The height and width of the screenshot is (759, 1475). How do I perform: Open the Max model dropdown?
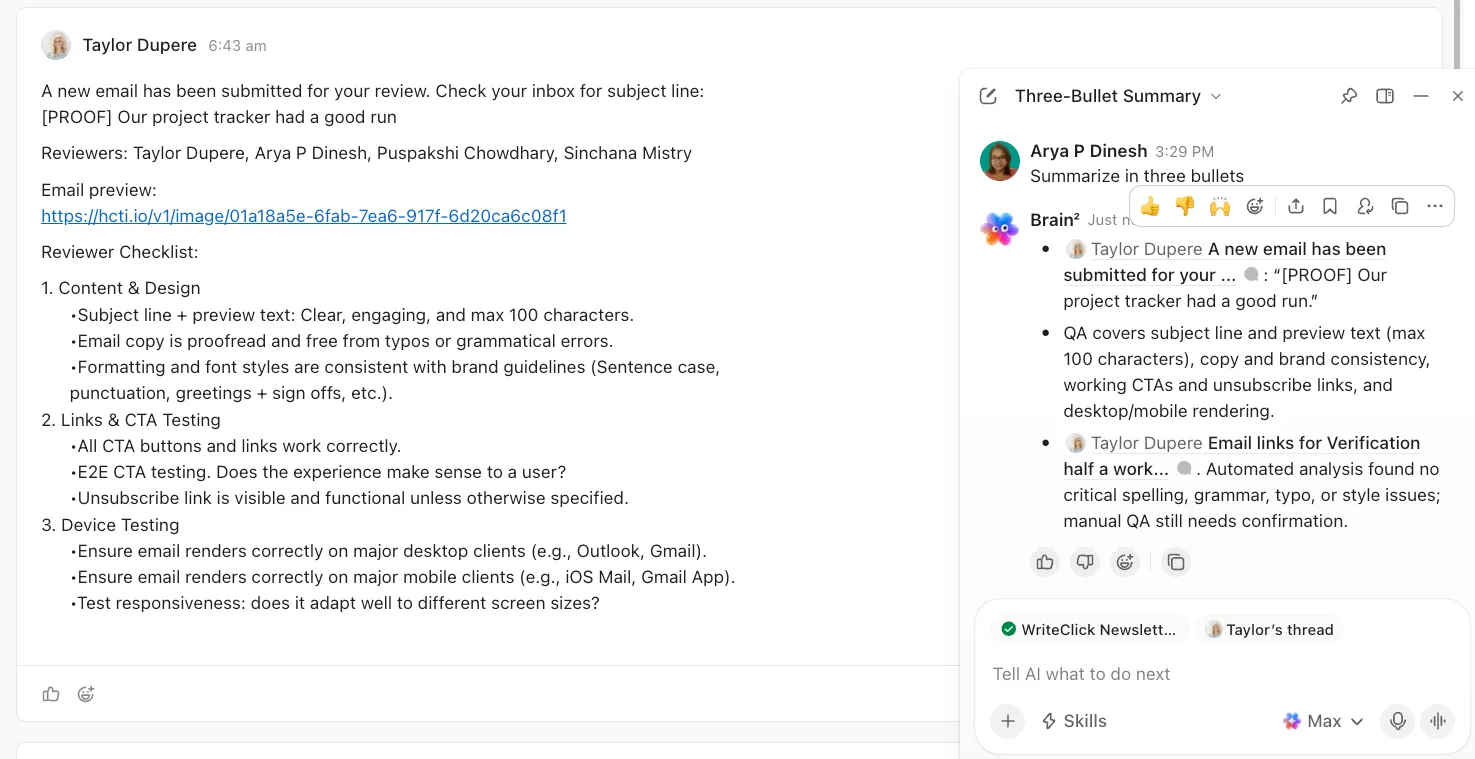click(x=1324, y=721)
